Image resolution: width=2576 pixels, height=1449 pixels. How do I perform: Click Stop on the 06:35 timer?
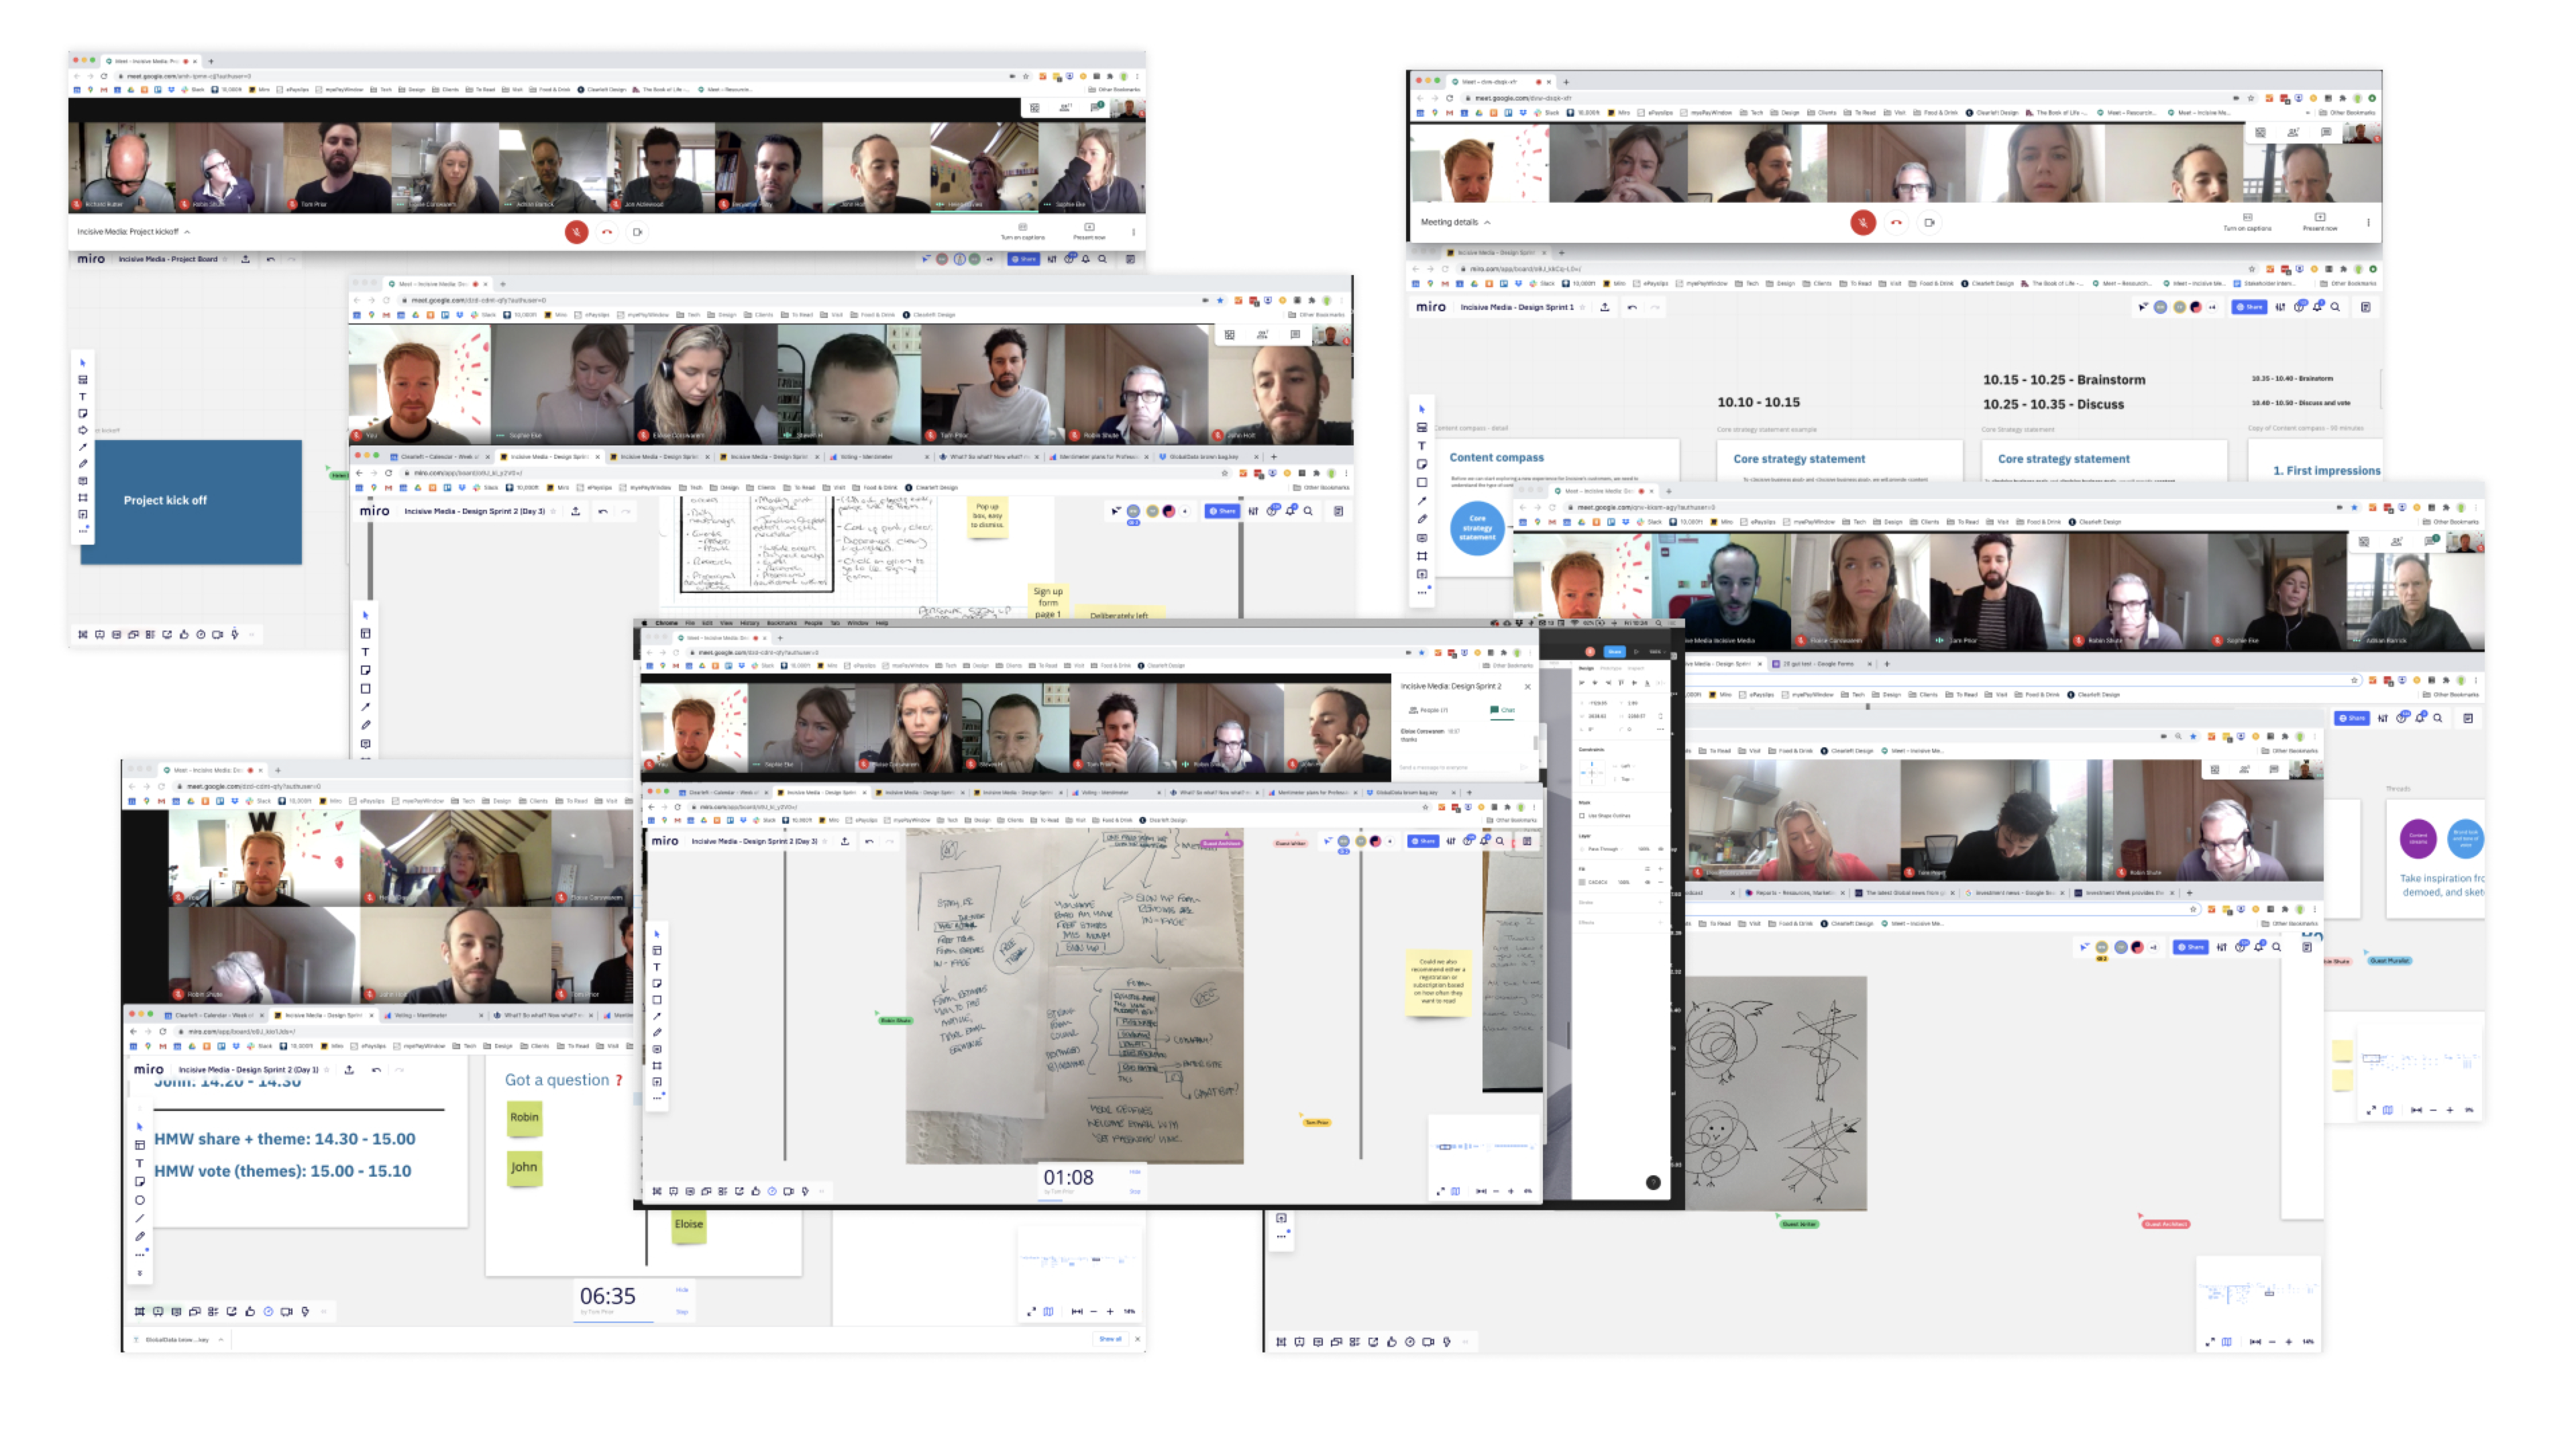tap(682, 1311)
